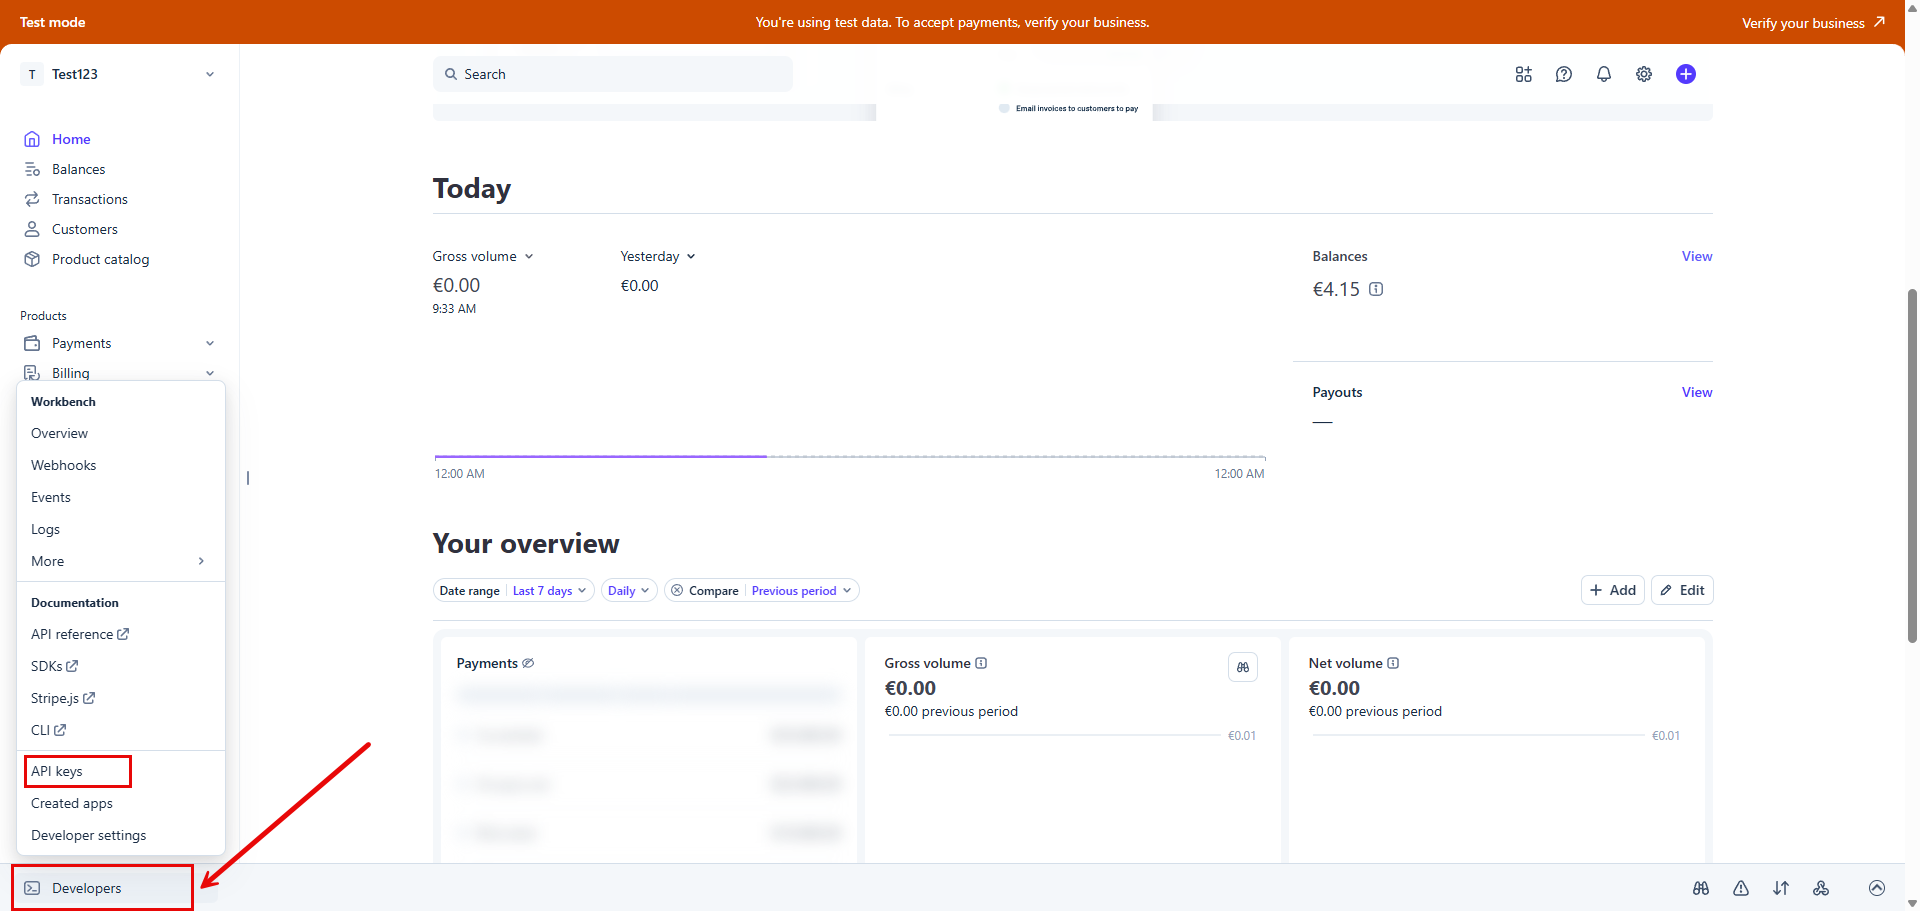Open the apps grid icon in header
The image size is (1920, 911).
[1523, 74]
